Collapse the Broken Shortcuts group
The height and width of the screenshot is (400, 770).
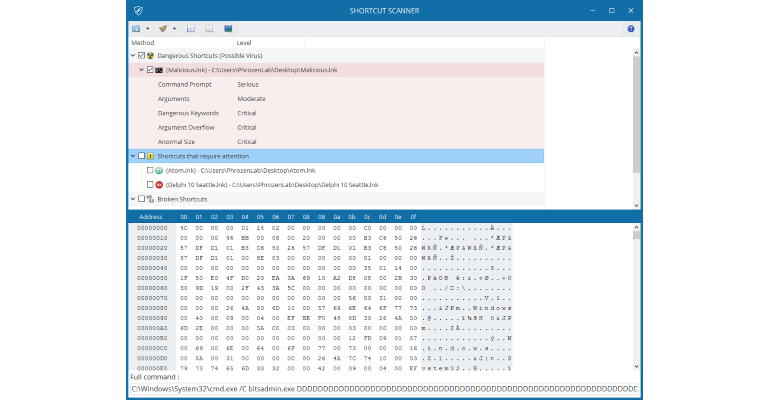[133, 199]
